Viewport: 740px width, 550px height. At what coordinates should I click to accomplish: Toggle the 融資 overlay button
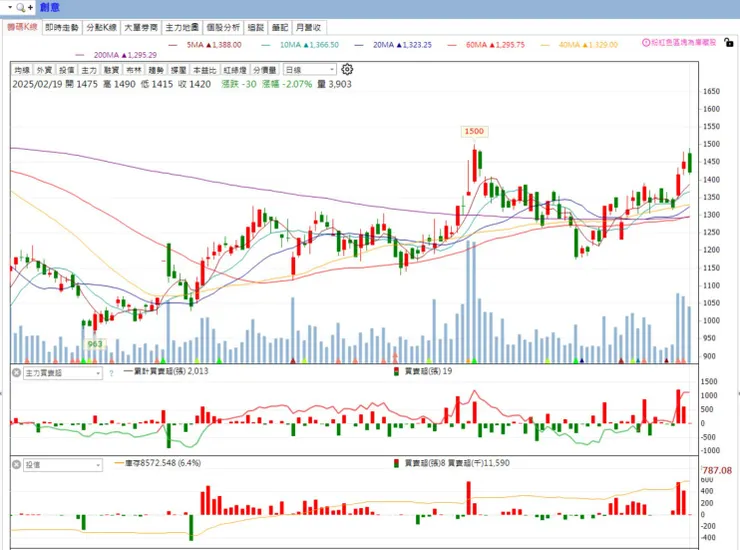111,70
